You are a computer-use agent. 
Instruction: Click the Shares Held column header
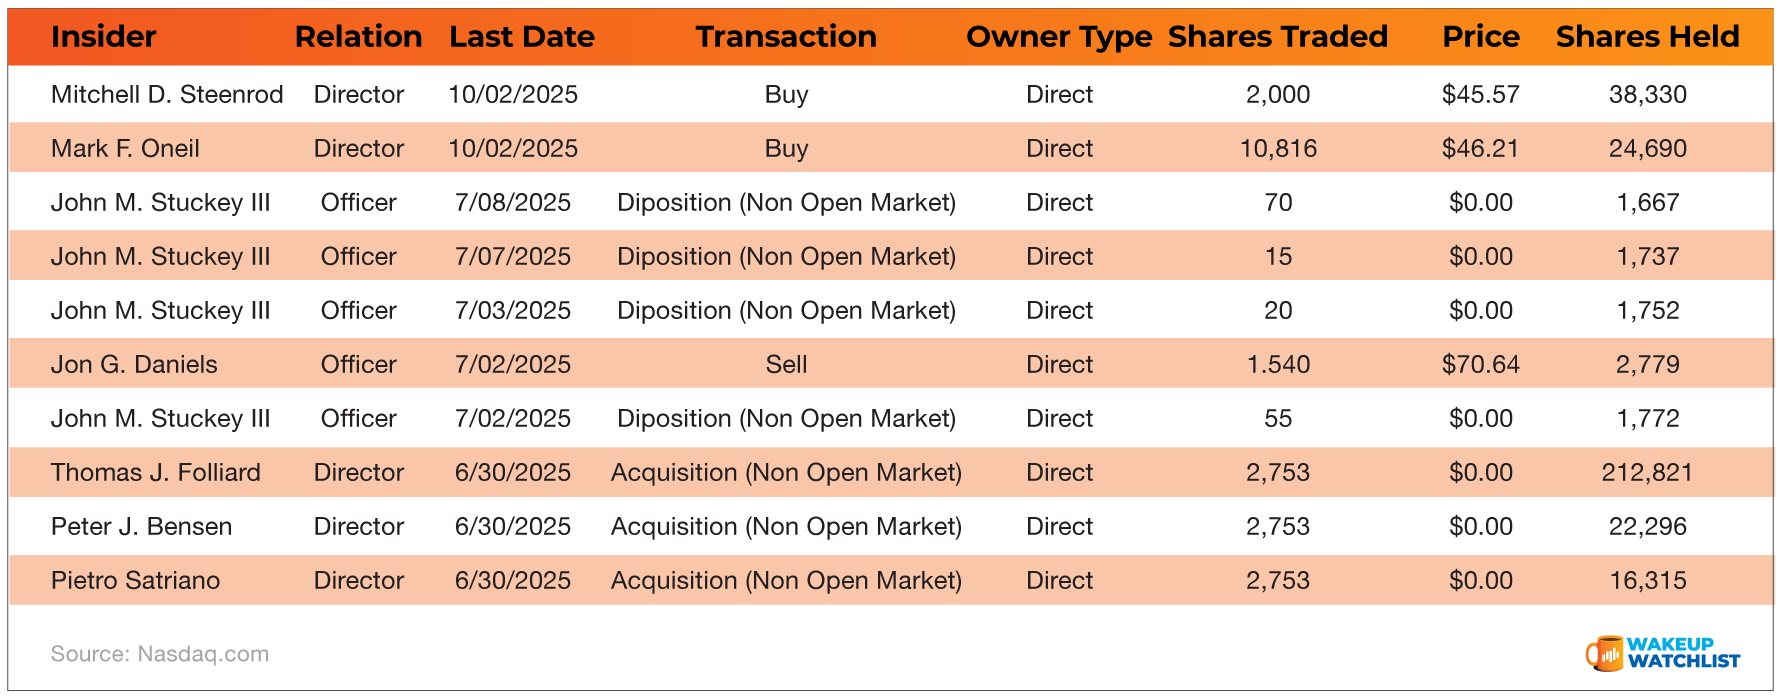pos(1647,37)
